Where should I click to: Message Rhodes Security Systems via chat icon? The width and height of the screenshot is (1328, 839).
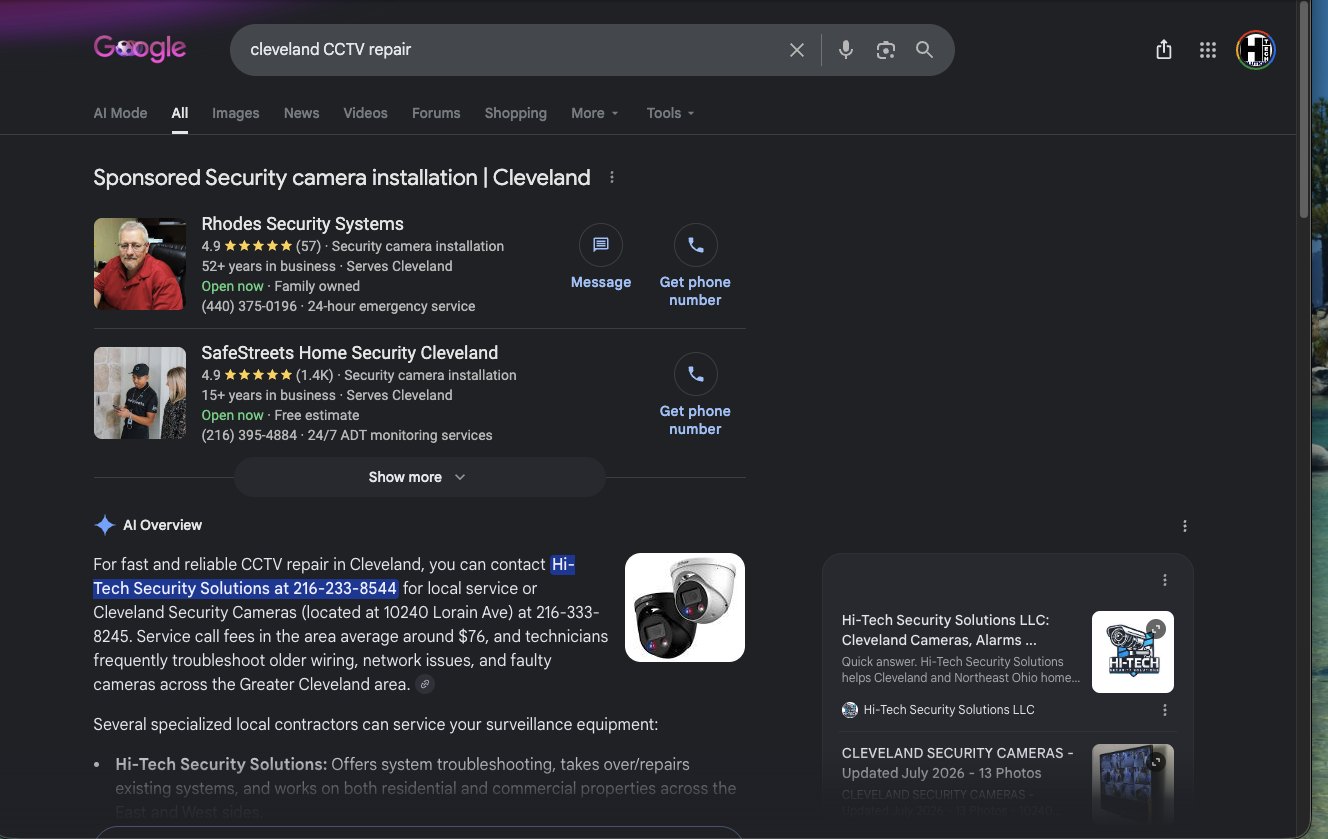(x=601, y=244)
